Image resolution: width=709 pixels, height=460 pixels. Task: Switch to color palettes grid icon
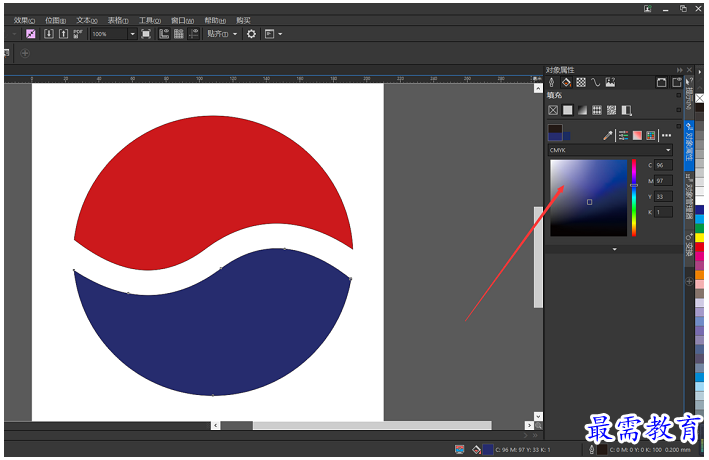[x=651, y=135]
